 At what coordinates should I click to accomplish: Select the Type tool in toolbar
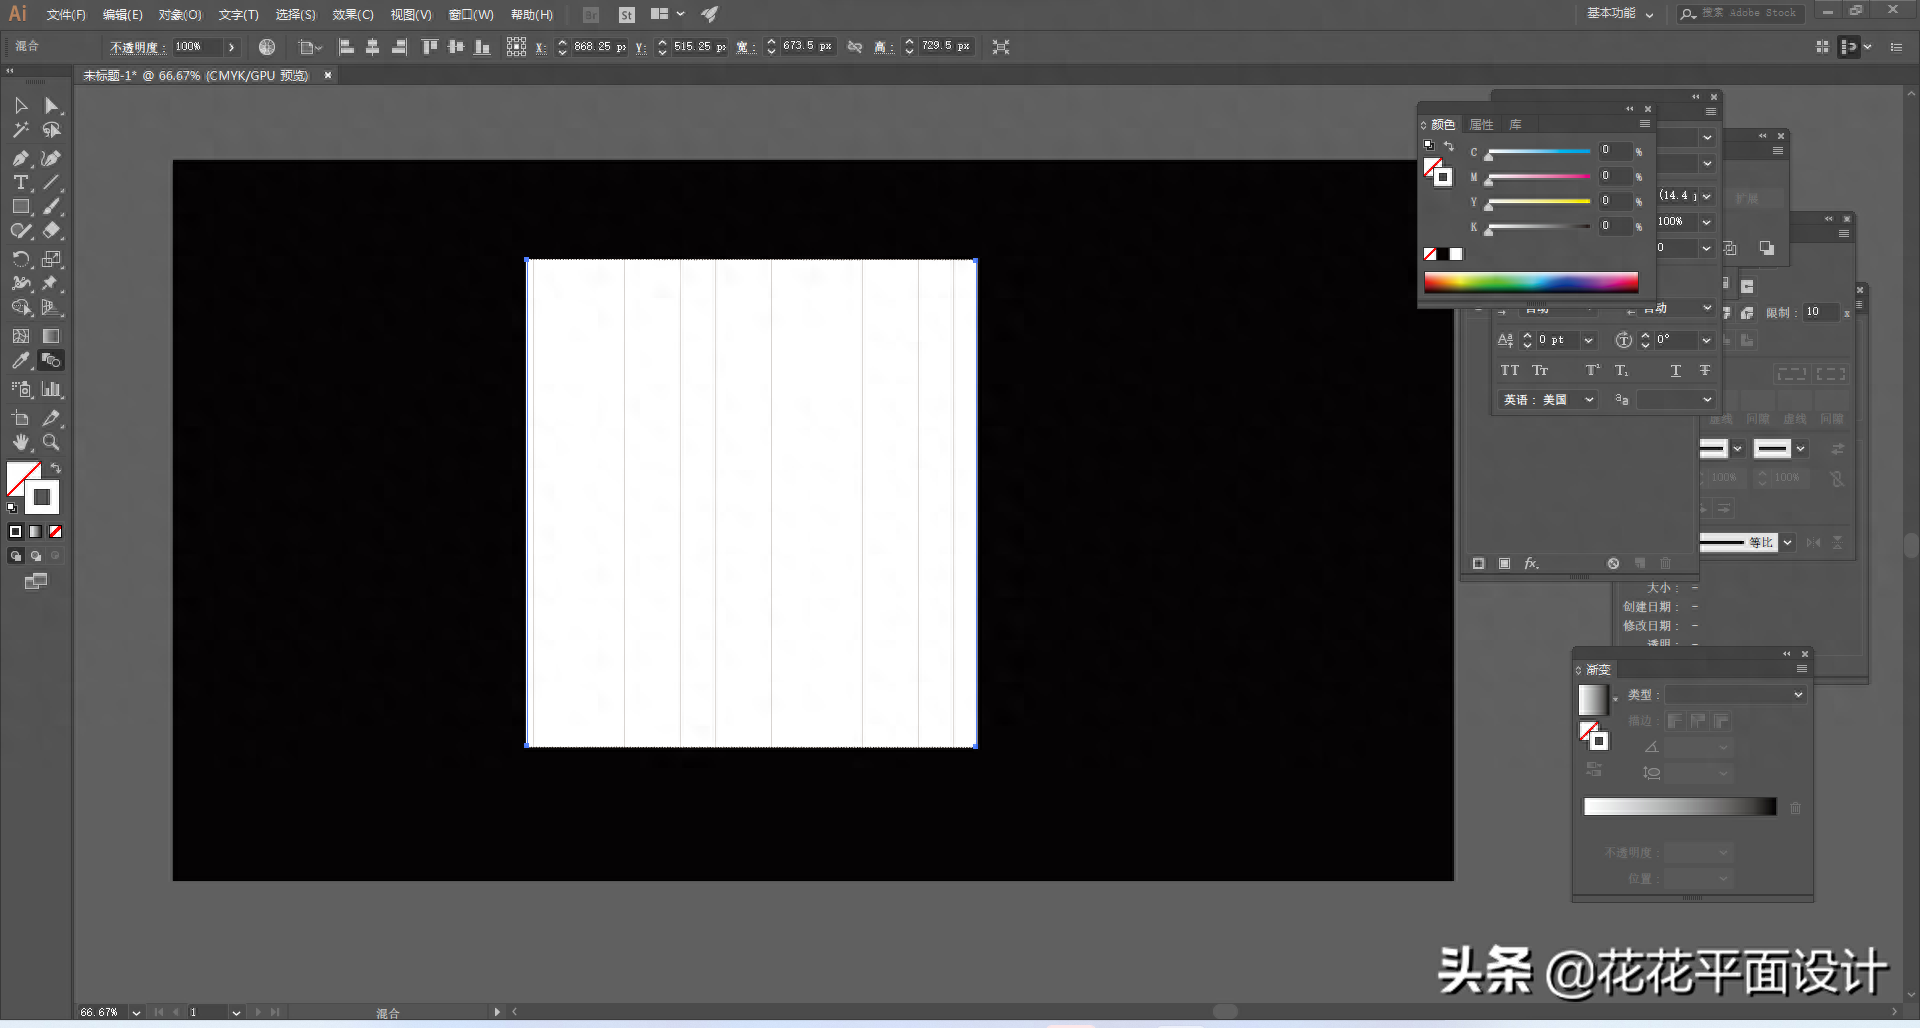pos(20,183)
